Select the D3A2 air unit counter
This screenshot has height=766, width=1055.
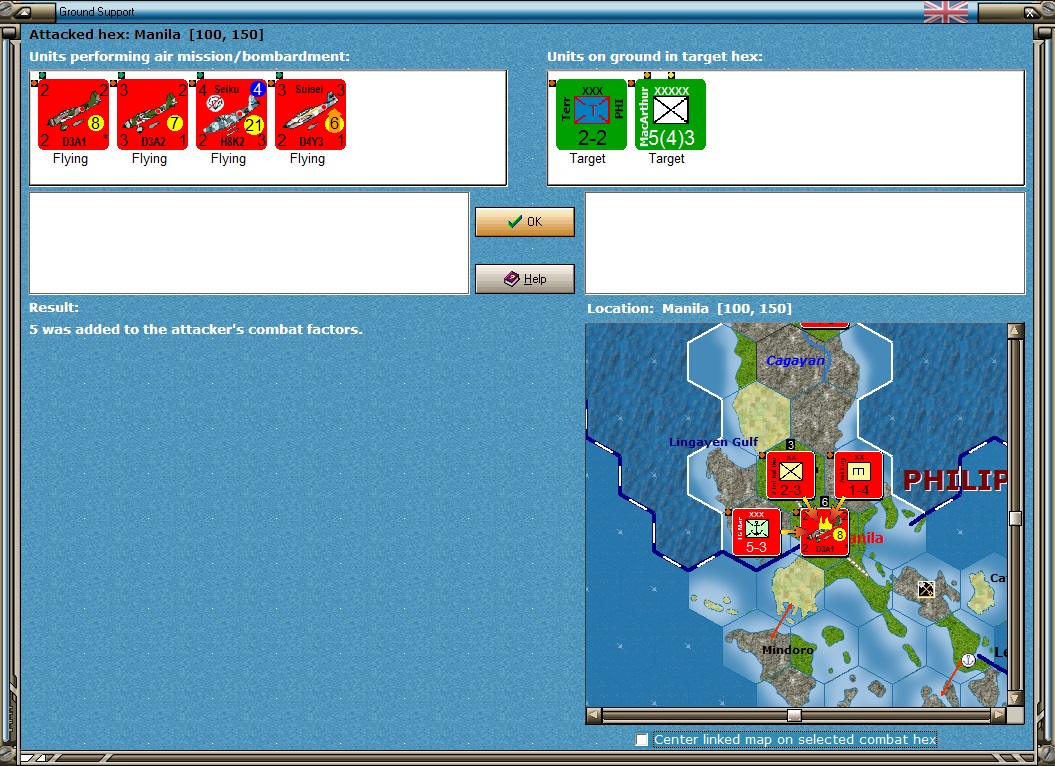click(x=152, y=114)
